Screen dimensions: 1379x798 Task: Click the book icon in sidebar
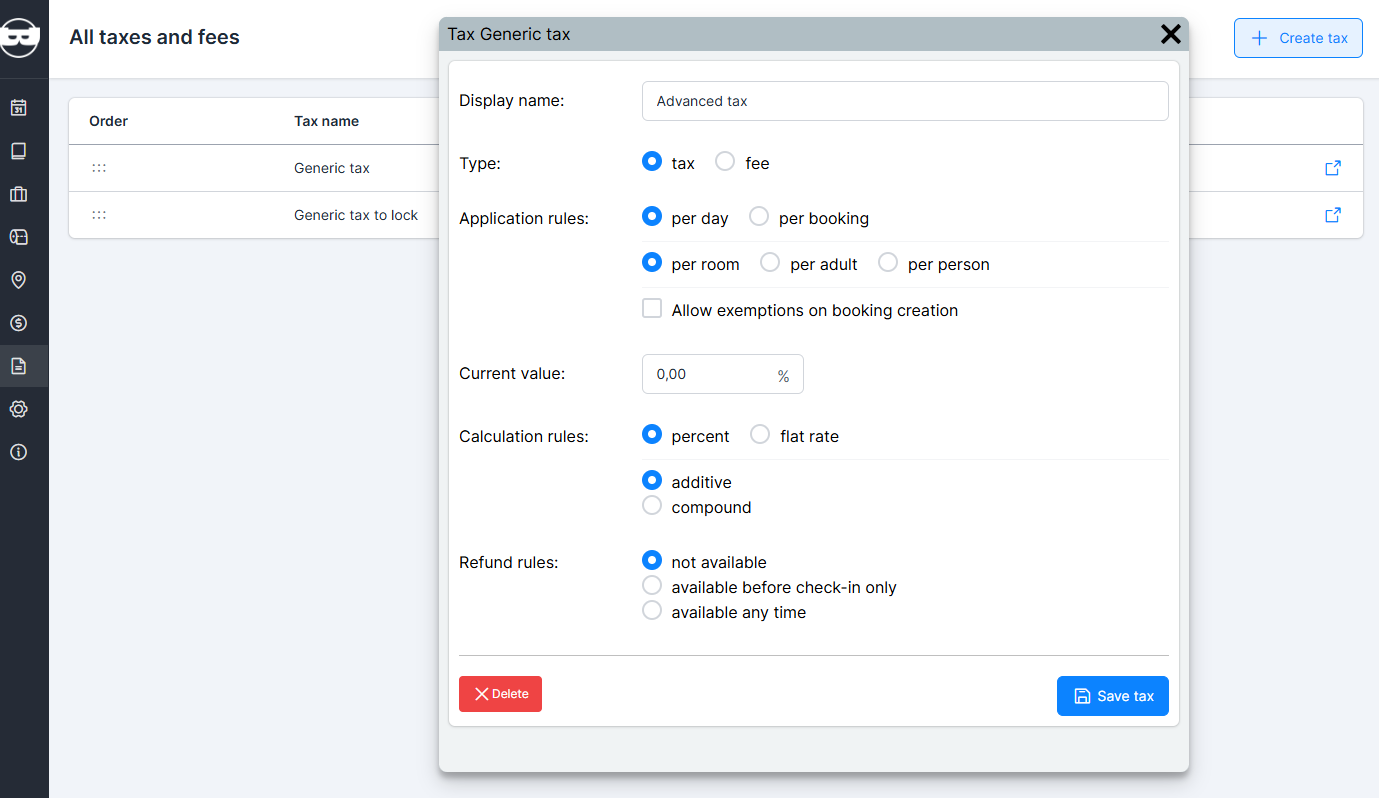(18, 151)
